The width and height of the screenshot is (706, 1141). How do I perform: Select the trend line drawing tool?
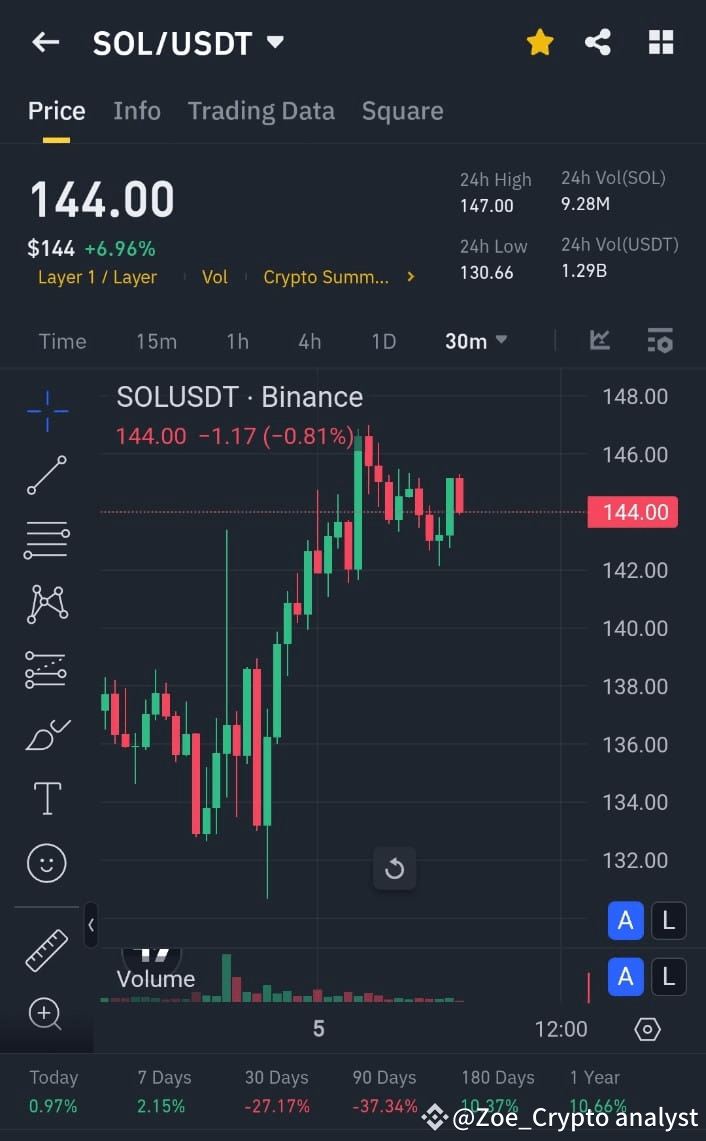[x=46, y=476]
